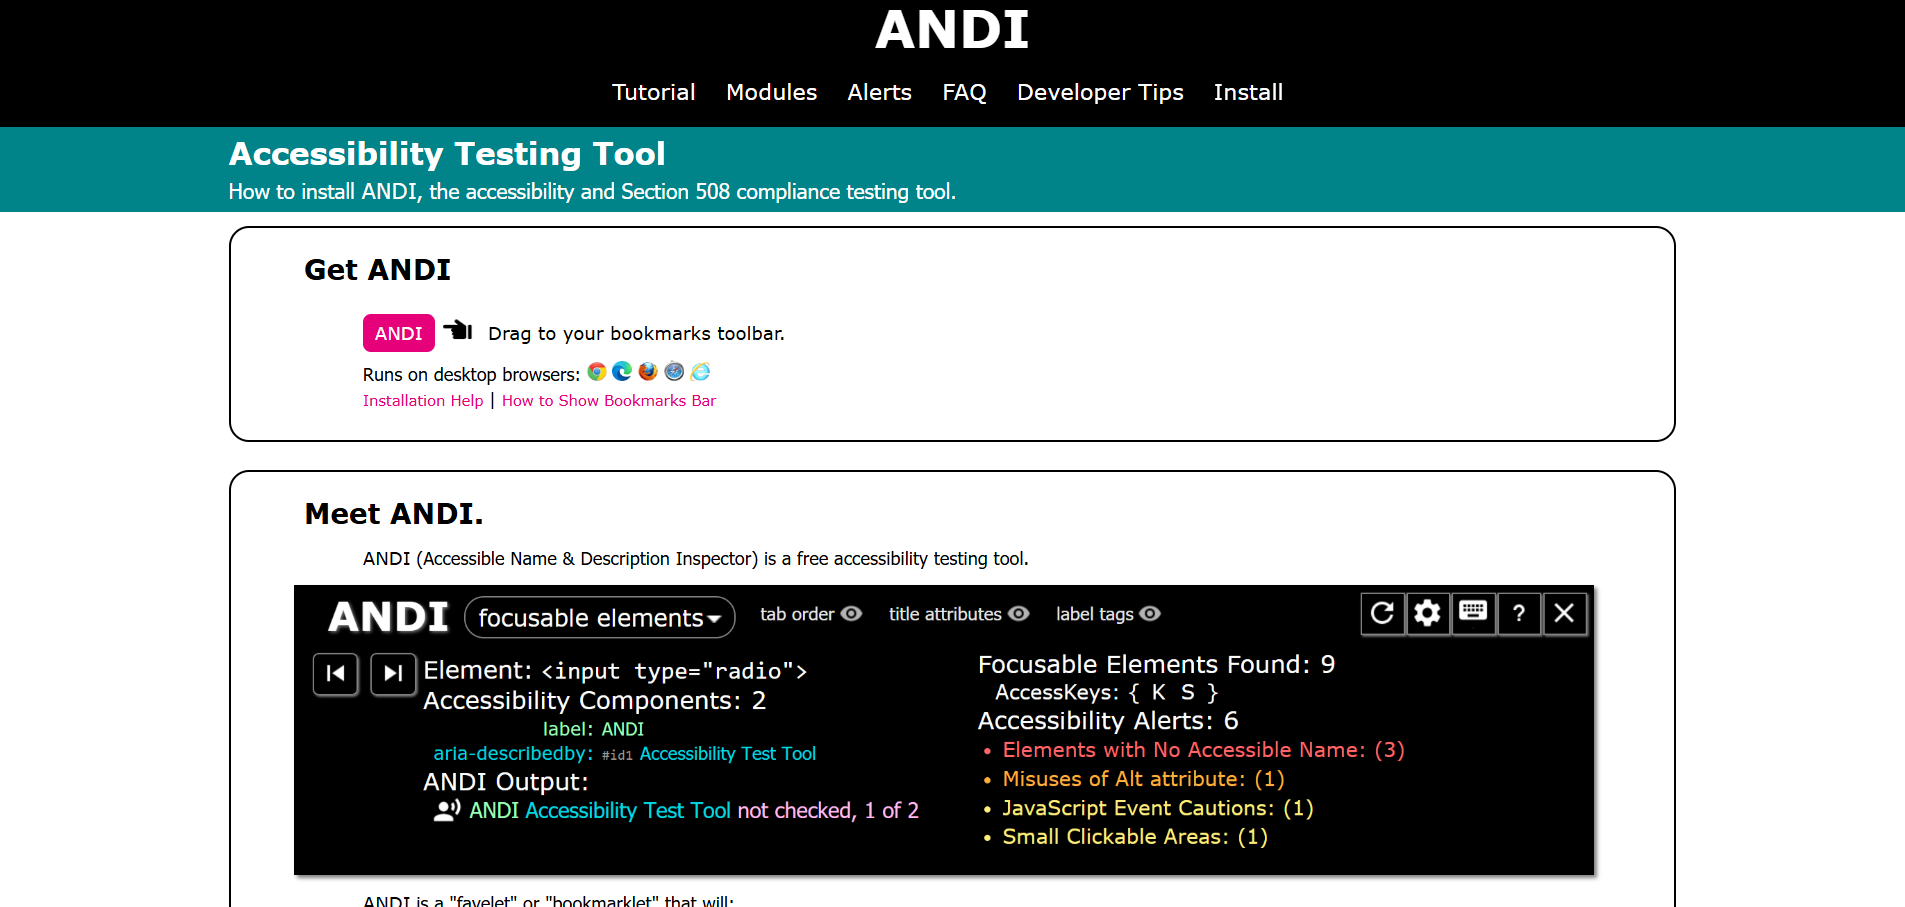The height and width of the screenshot is (907, 1905).
Task: Show label tags with the eye toggle
Action: point(1150,614)
